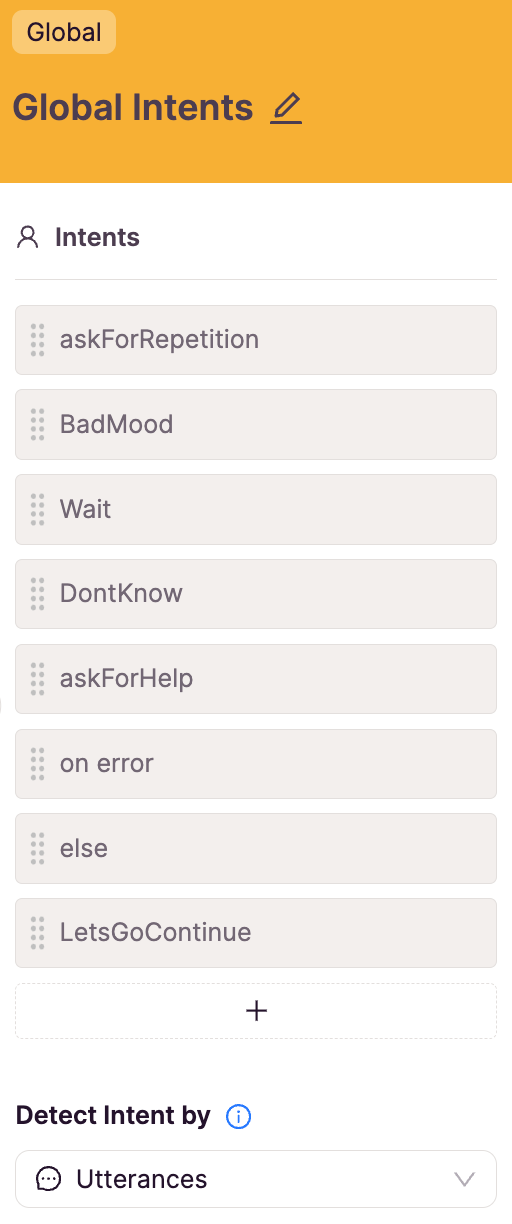Click the drag handle of DontKnow intent
This screenshot has width=512, height=1224.
click(x=38, y=594)
